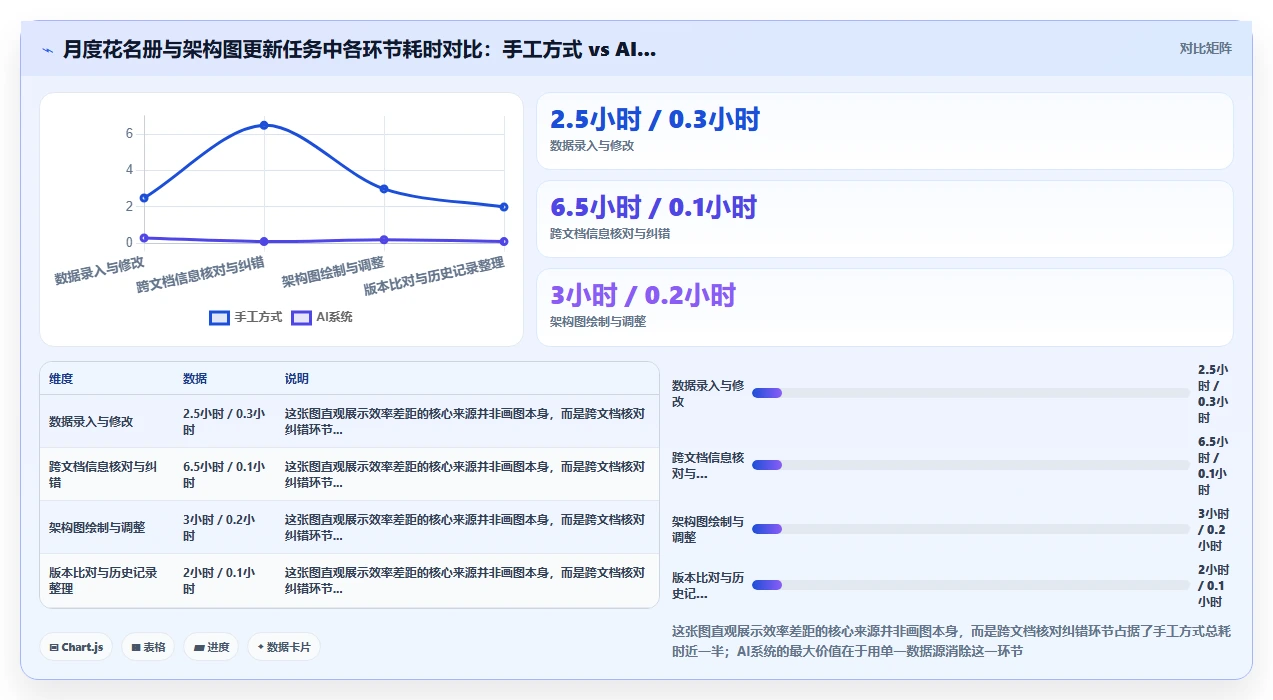This screenshot has height=700, width=1273.
Task: Click the 3小时 / 0.2小时 stat card
Action: click(x=885, y=307)
